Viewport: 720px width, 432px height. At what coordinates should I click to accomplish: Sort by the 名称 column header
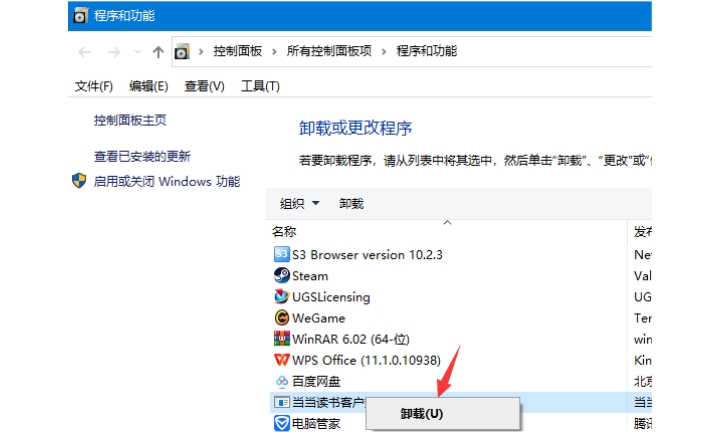[284, 232]
